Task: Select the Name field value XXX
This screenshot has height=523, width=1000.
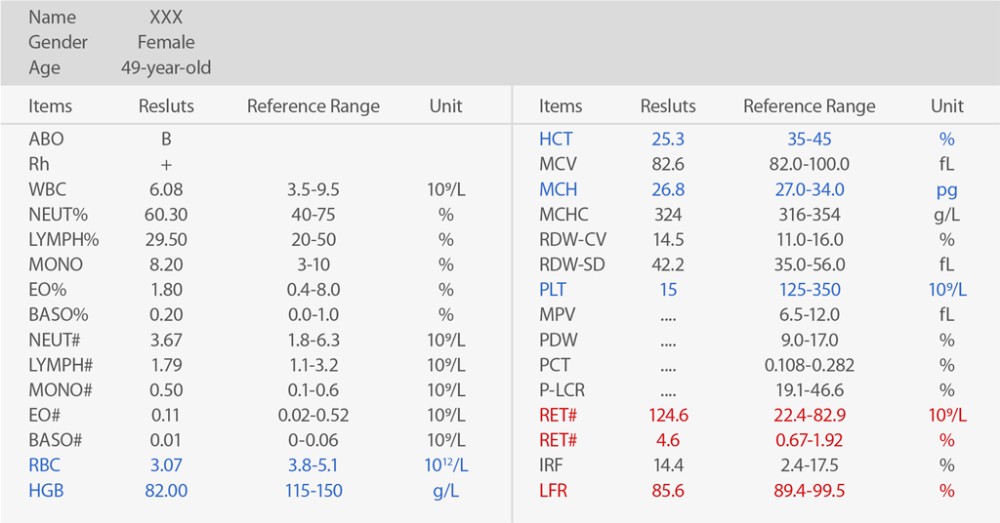Action: (166, 18)
